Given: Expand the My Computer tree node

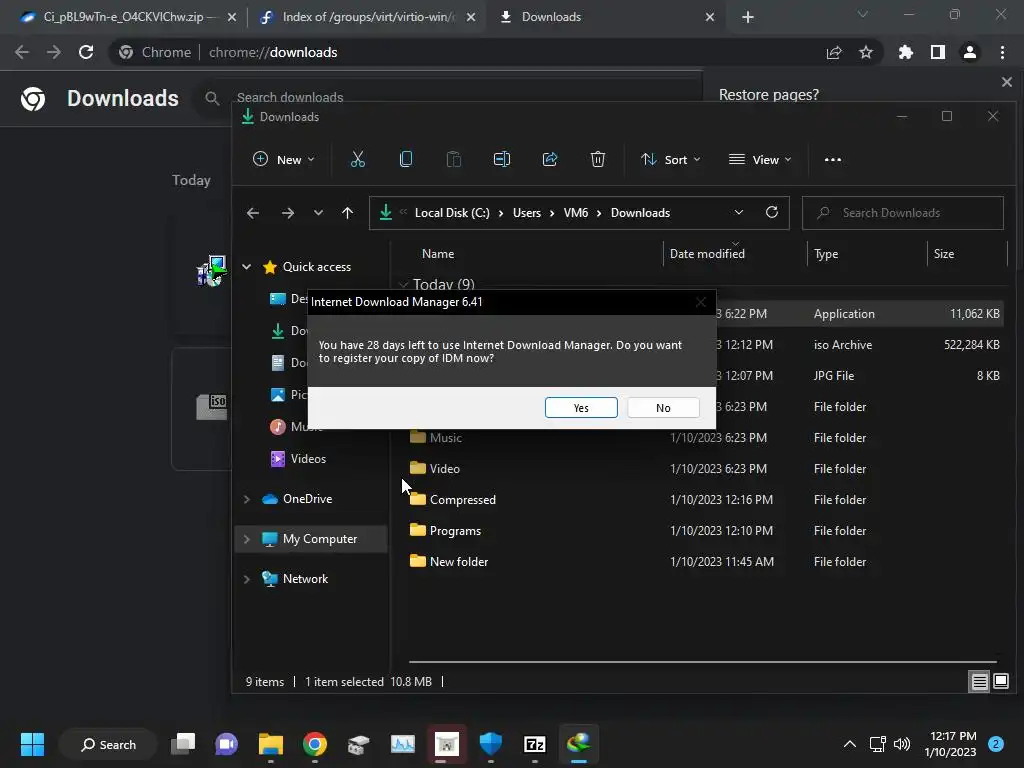Looking at the screenshot, I should pos(247,539).
